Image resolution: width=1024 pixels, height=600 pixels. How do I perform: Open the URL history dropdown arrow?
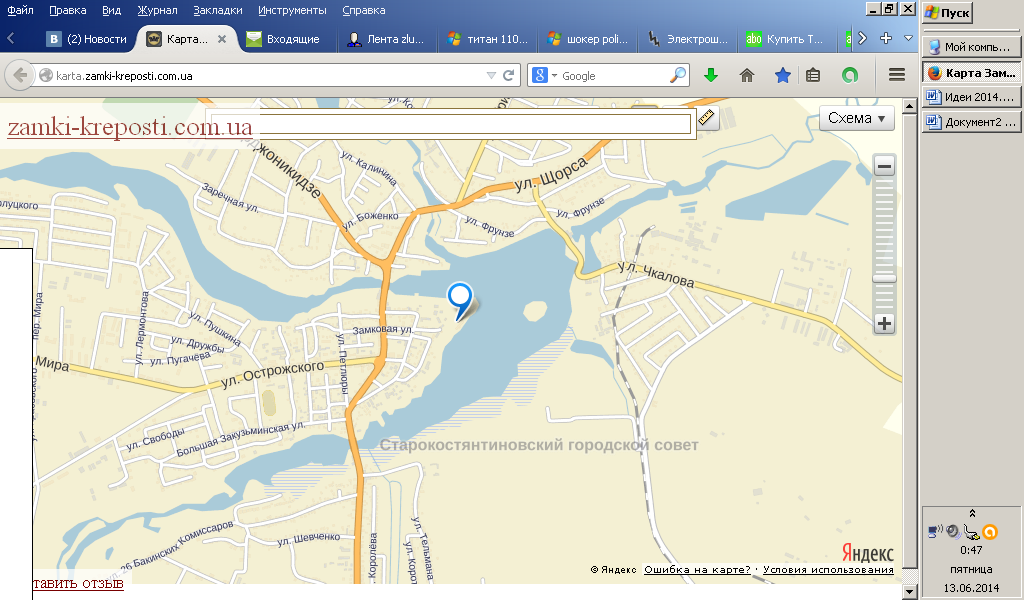[491, 76]
